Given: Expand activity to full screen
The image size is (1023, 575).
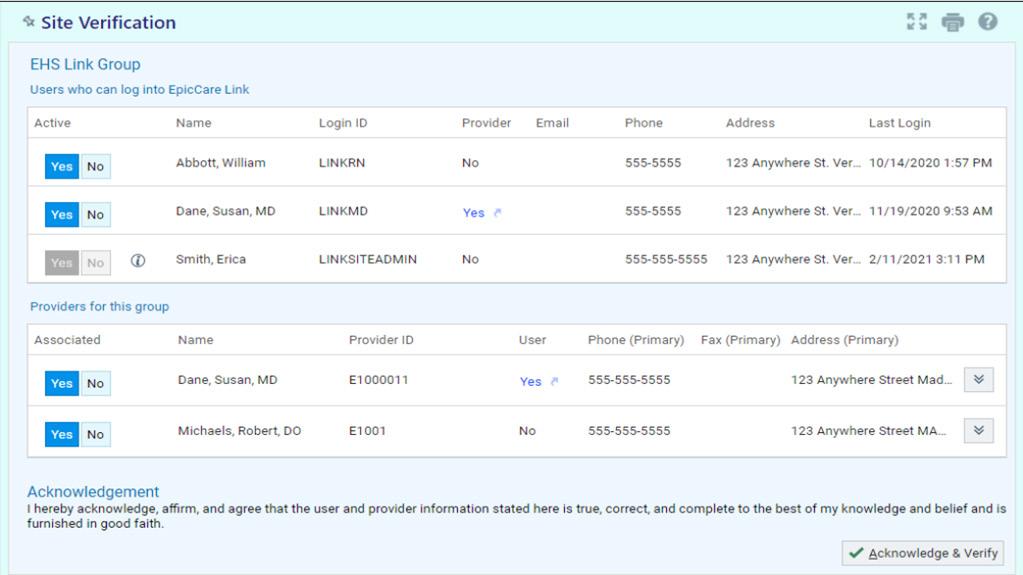Looking at the screenshot, I should click(x=917, y=22).
